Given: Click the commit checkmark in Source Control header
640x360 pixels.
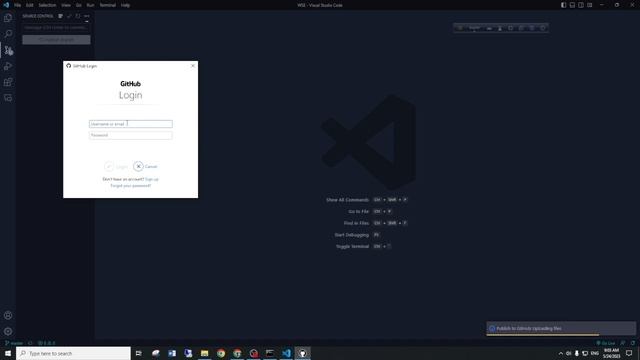Looking at the screenshot, I should tap(69, 16).
